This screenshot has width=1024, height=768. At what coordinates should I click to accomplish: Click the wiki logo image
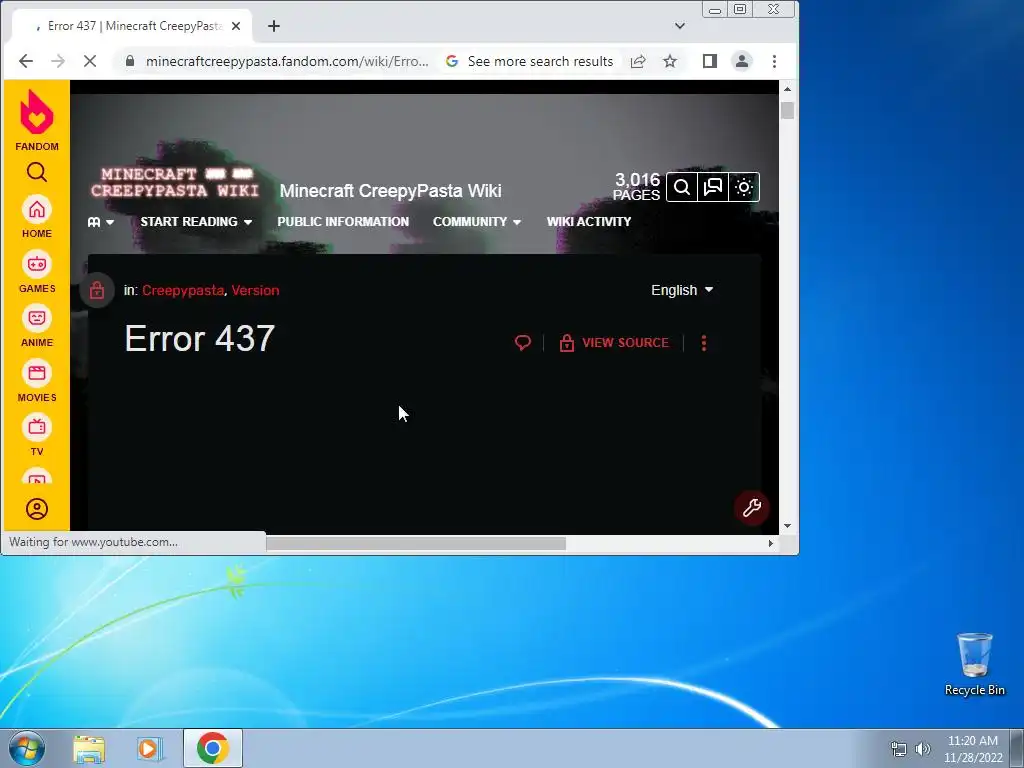[174, 182]
